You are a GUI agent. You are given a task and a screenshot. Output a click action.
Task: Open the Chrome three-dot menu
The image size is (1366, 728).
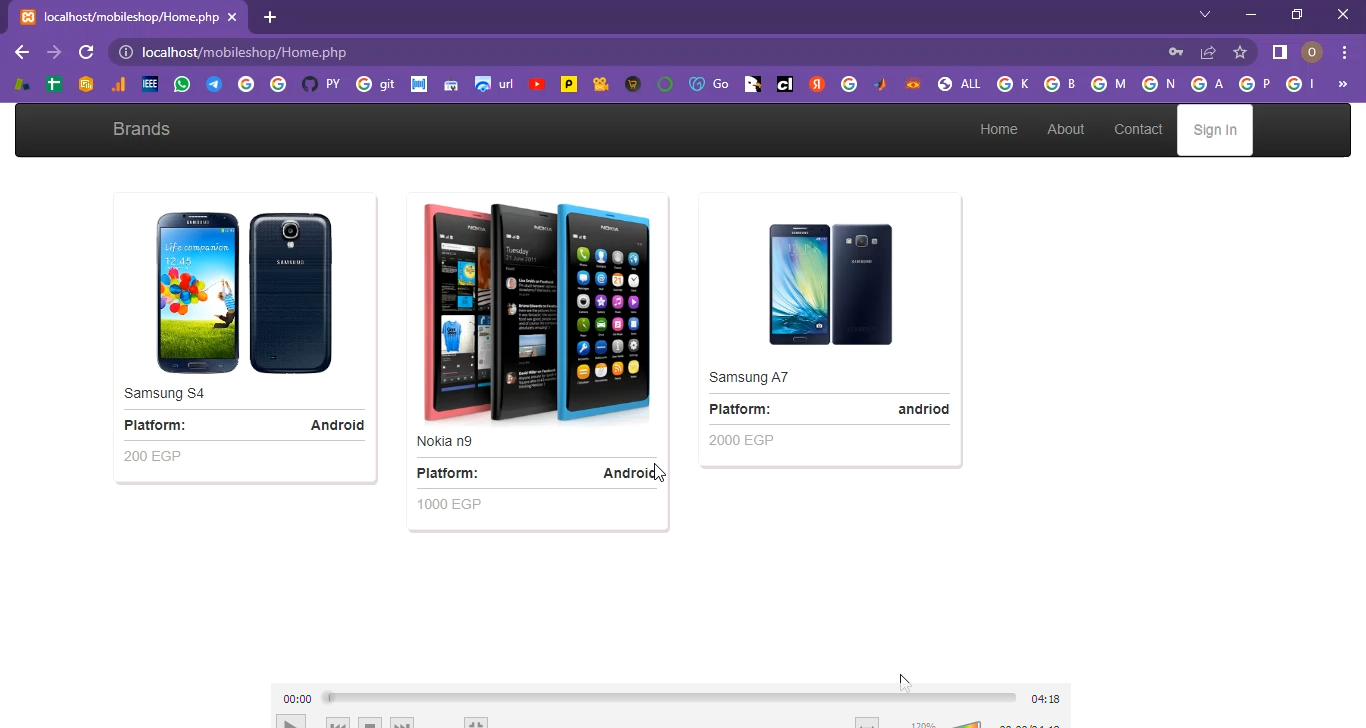click(x=1345, y=52)
